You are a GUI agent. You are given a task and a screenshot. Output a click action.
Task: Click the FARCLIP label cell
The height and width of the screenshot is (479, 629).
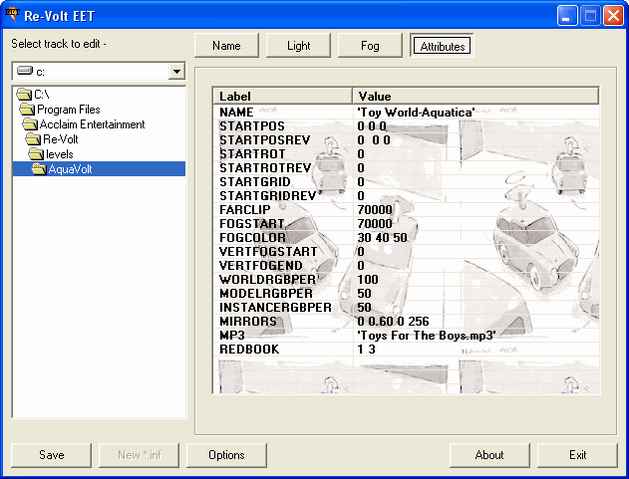click(x=283, y=209)
